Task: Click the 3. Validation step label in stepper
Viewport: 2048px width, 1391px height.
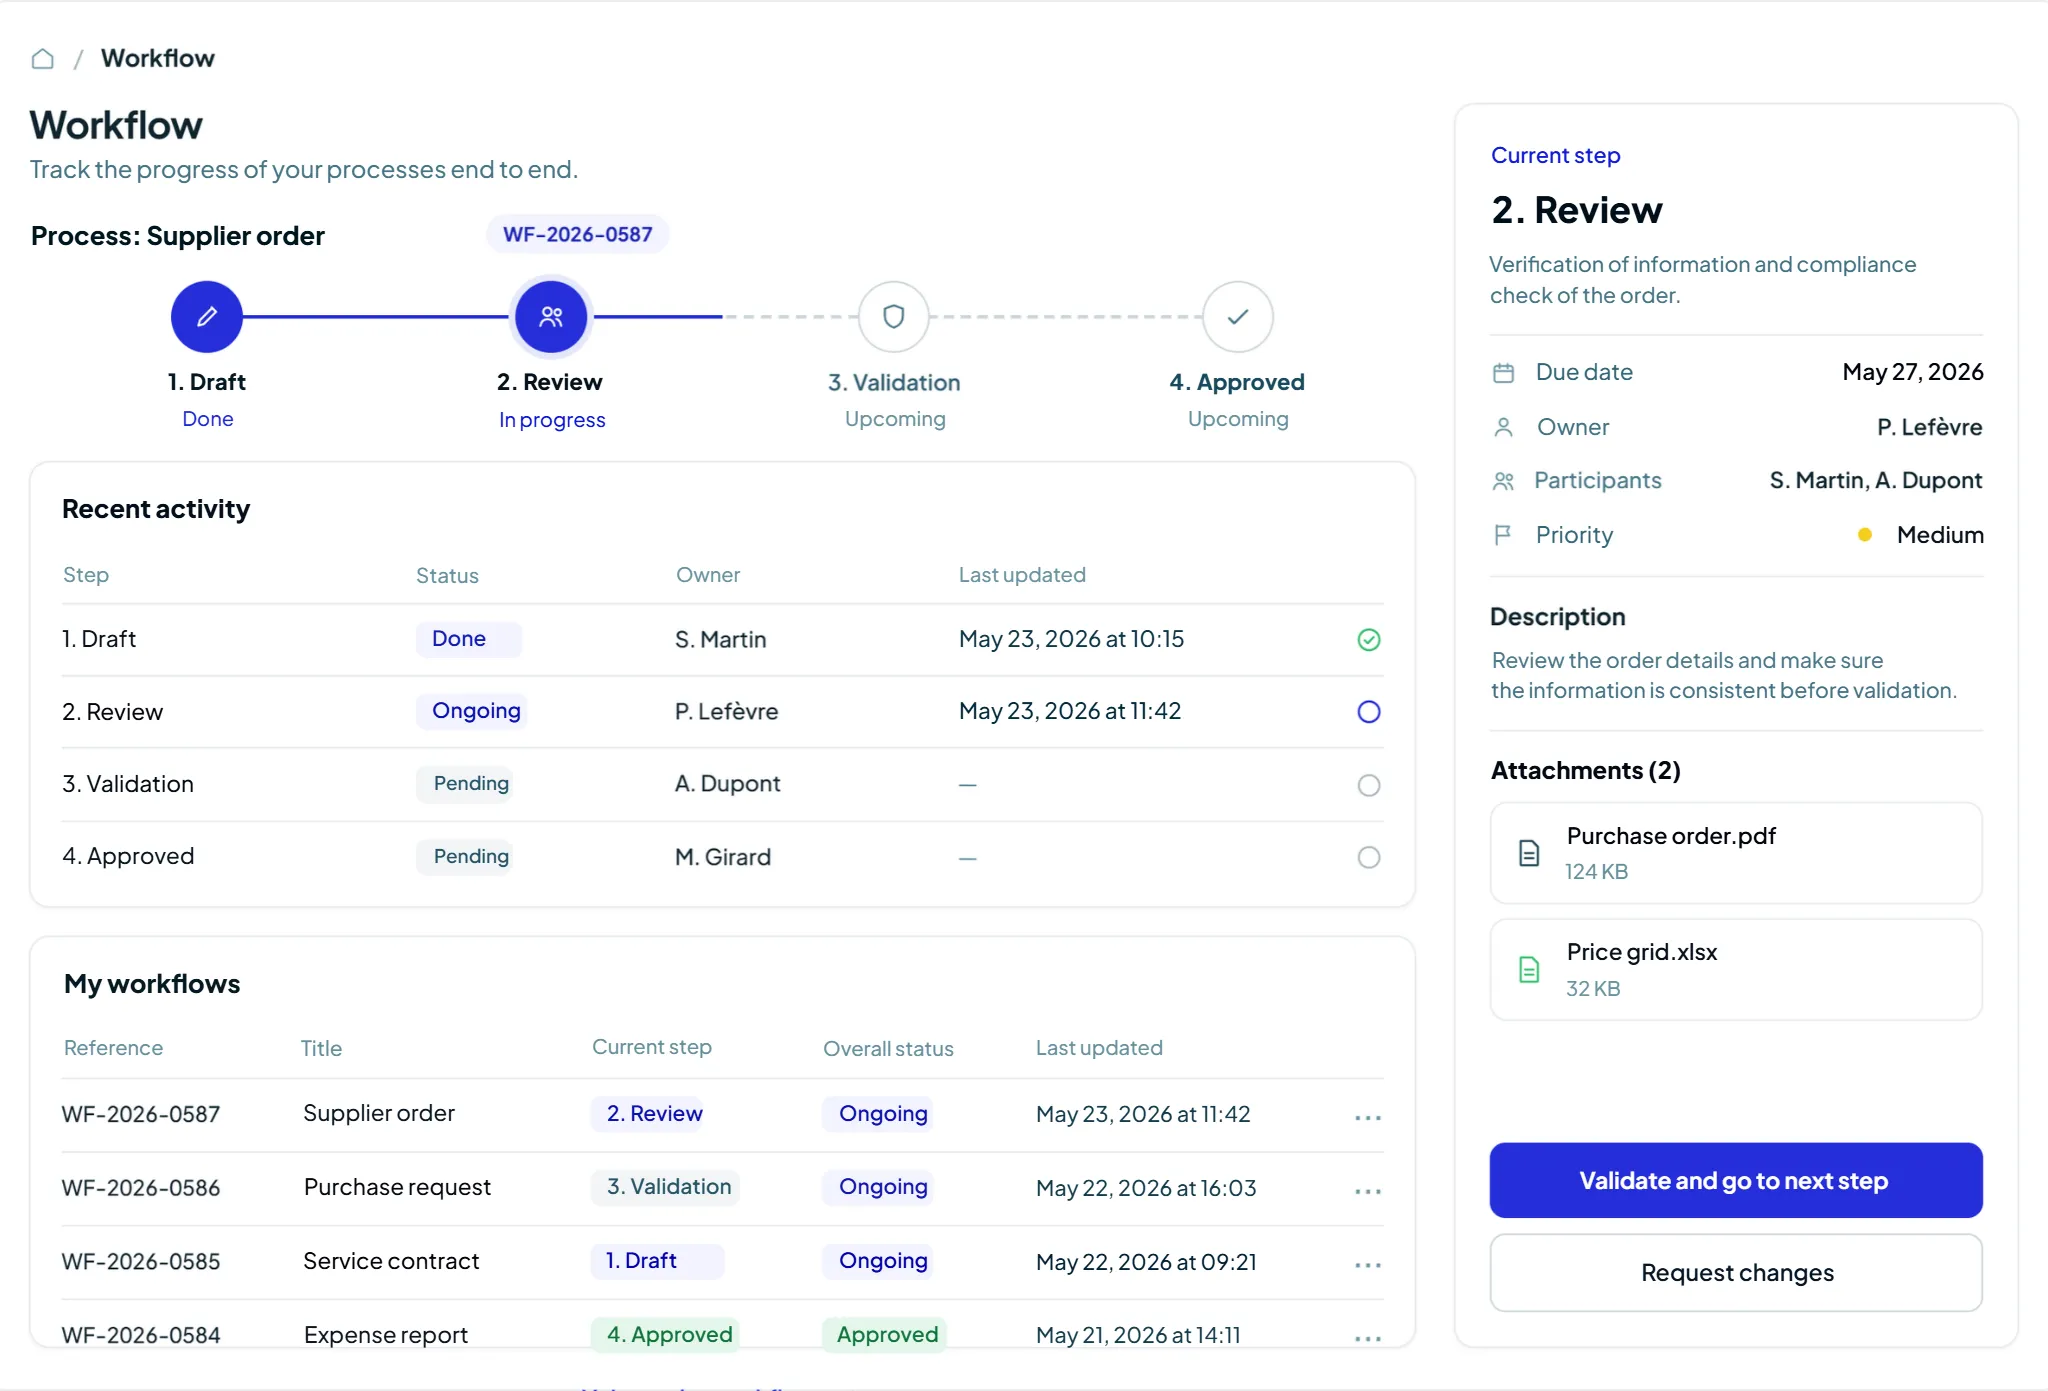Action: coord(894,383)
